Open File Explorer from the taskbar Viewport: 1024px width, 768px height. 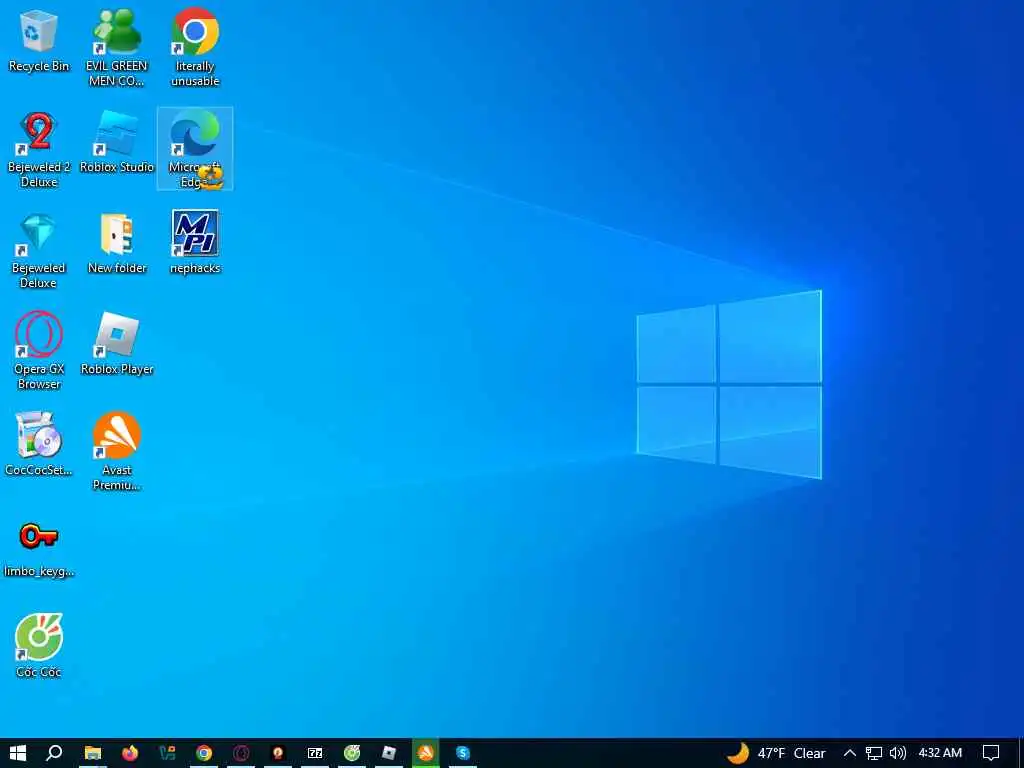click(x=93, y=753)
